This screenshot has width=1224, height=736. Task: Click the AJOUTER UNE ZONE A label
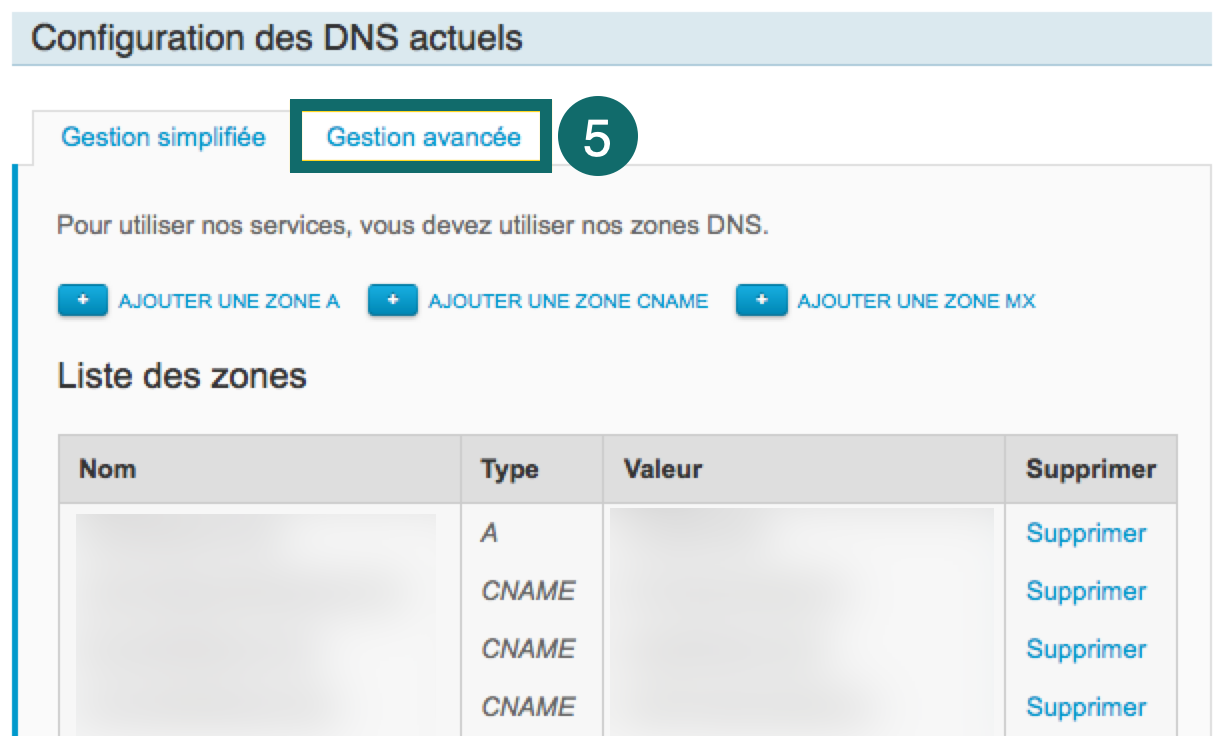pos(229,301)
